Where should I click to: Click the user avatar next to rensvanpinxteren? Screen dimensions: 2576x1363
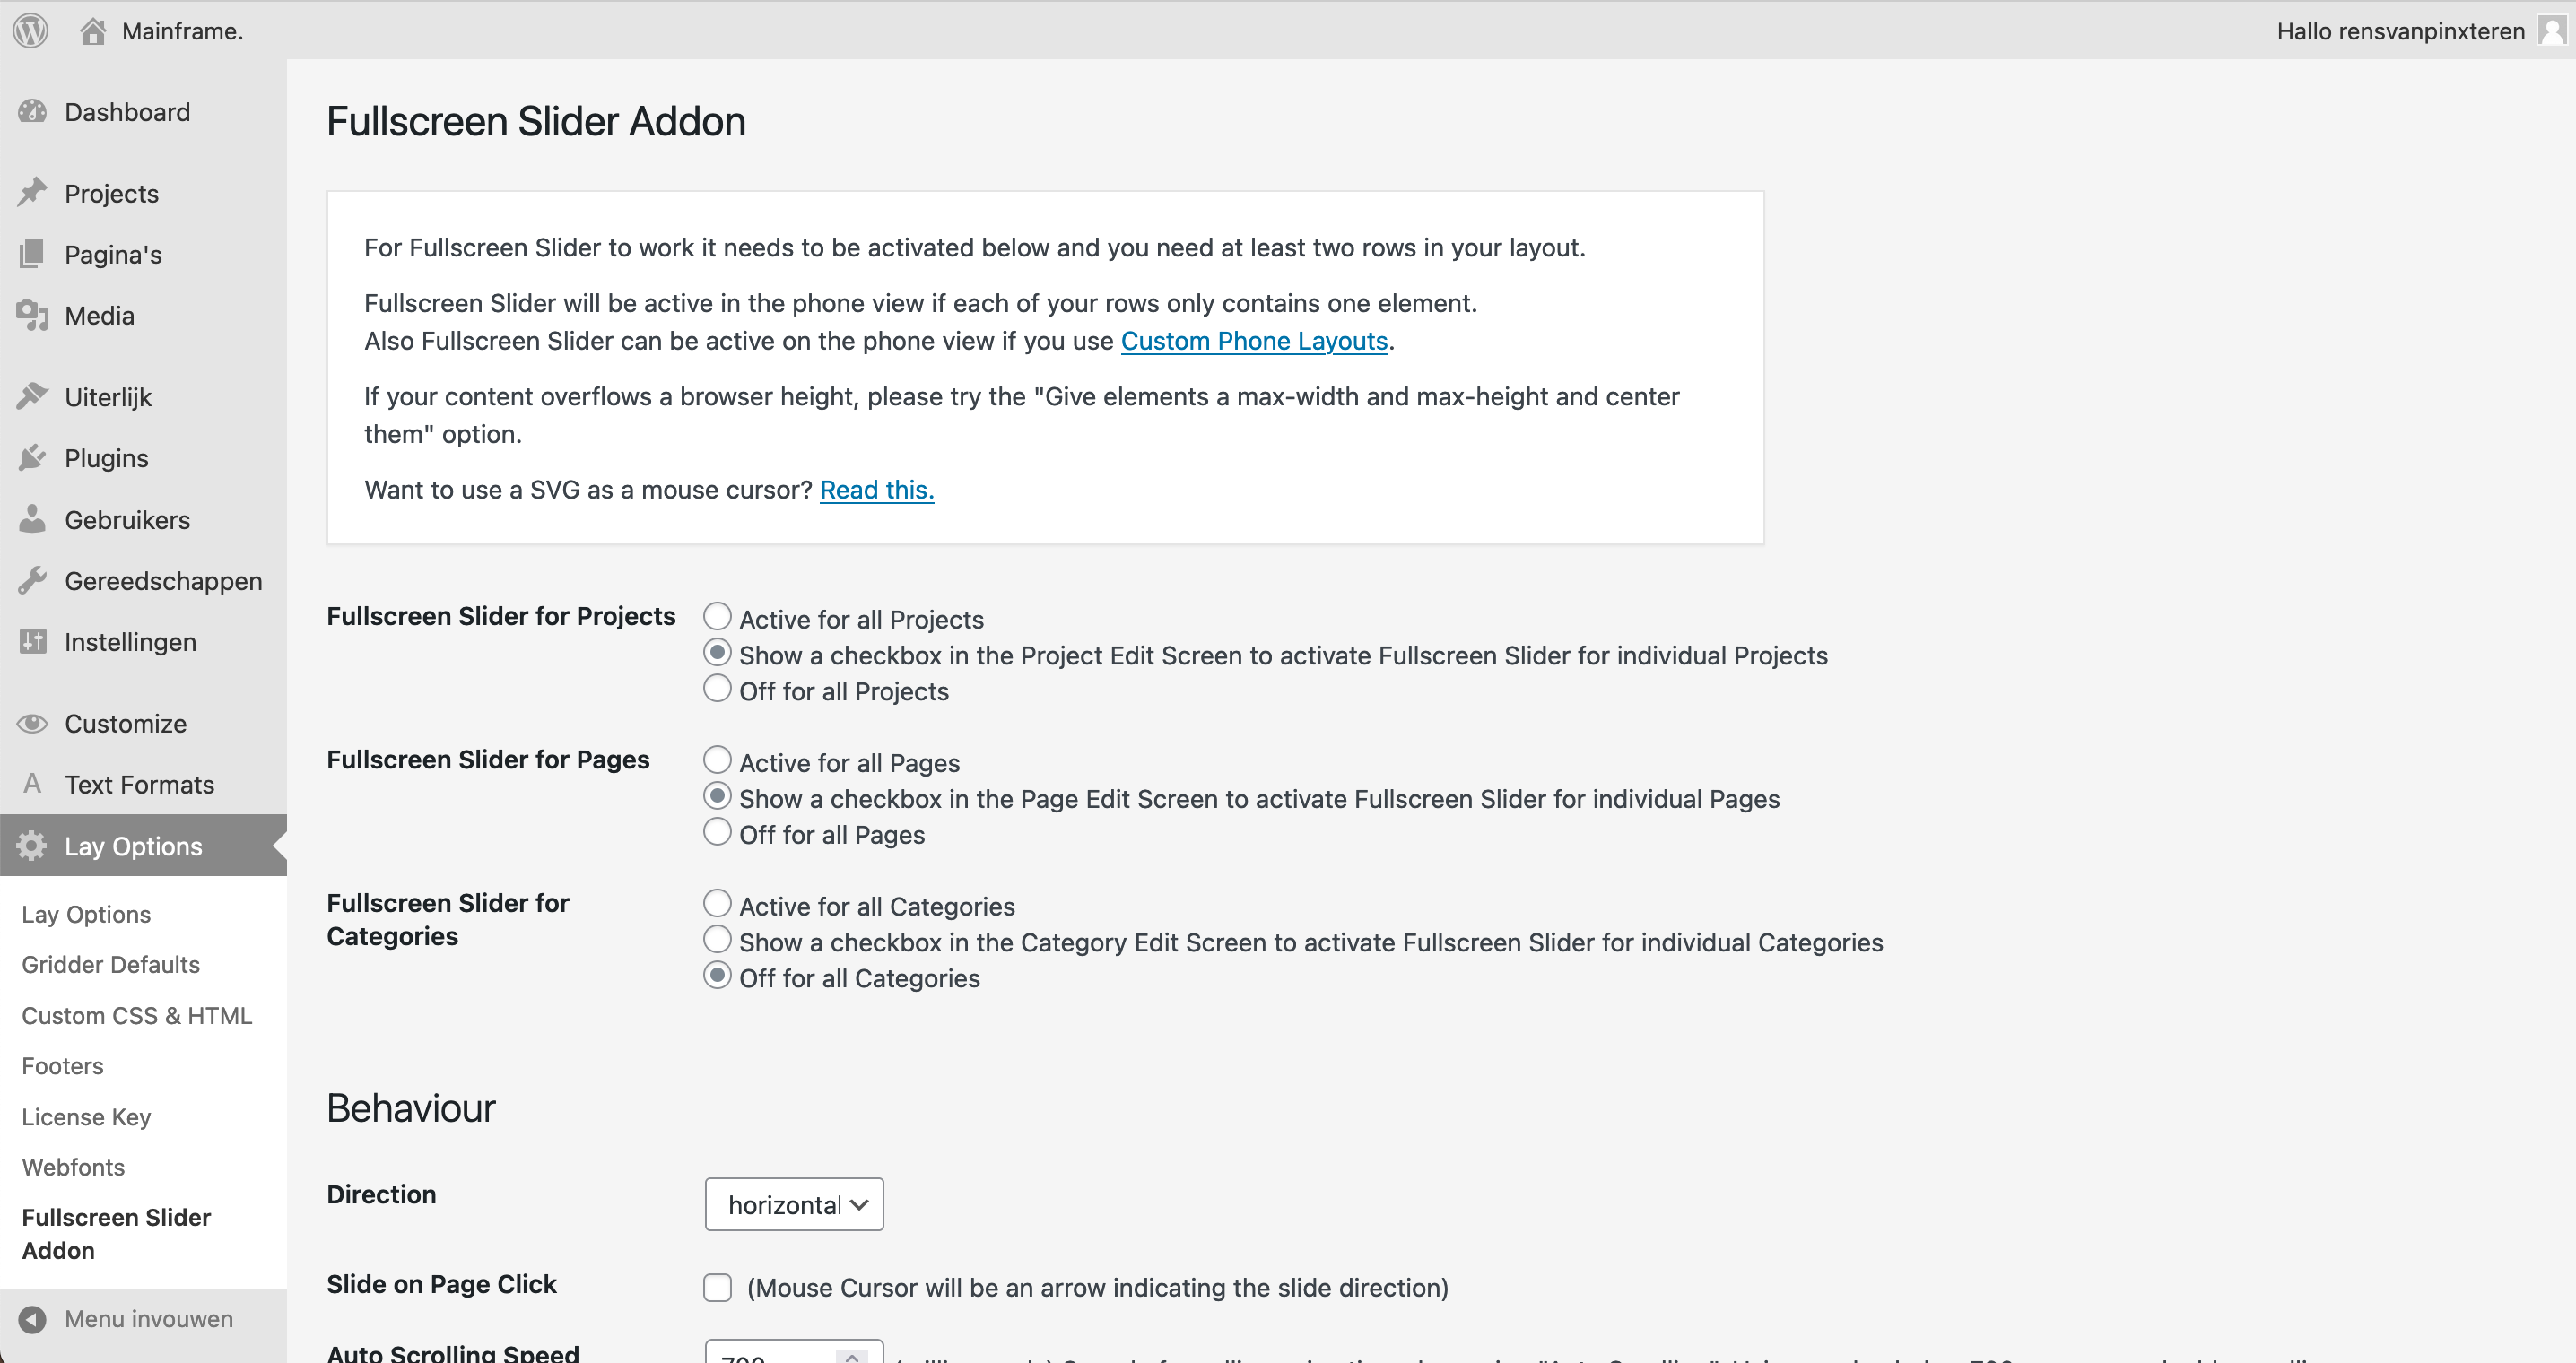tap(2551, 31)
